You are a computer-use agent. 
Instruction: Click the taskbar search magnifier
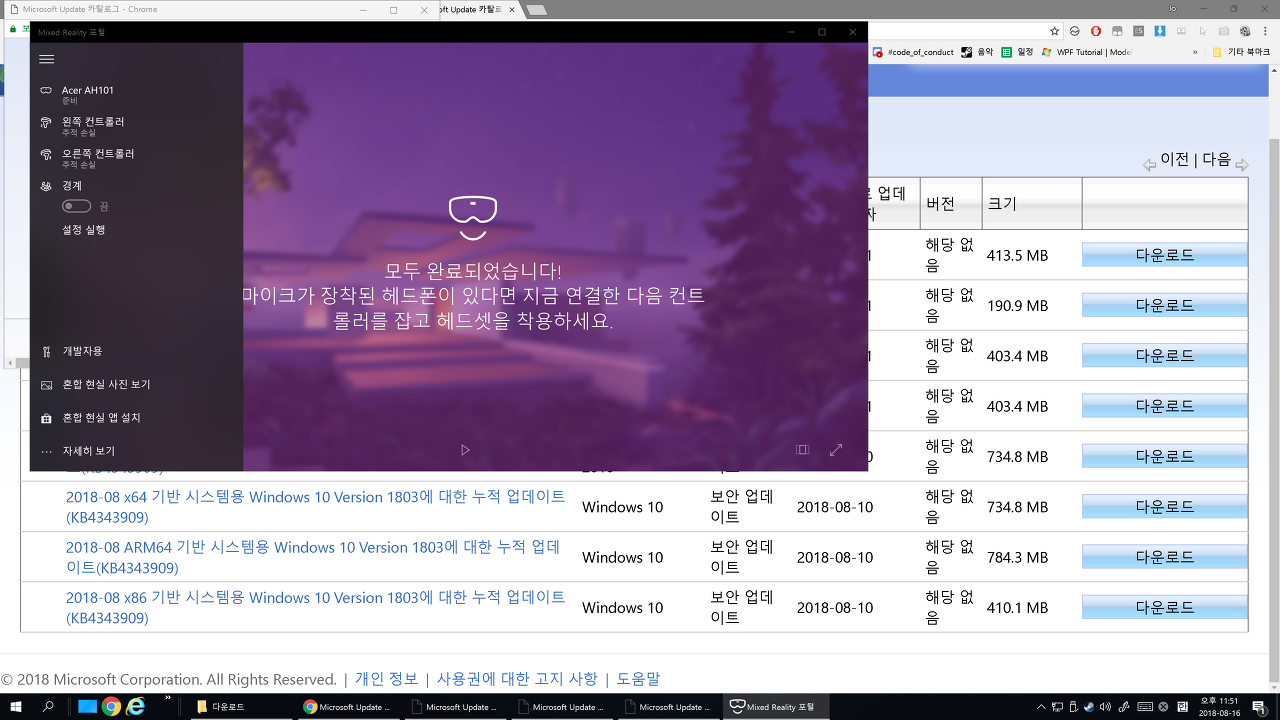click(x=48, y=706)
